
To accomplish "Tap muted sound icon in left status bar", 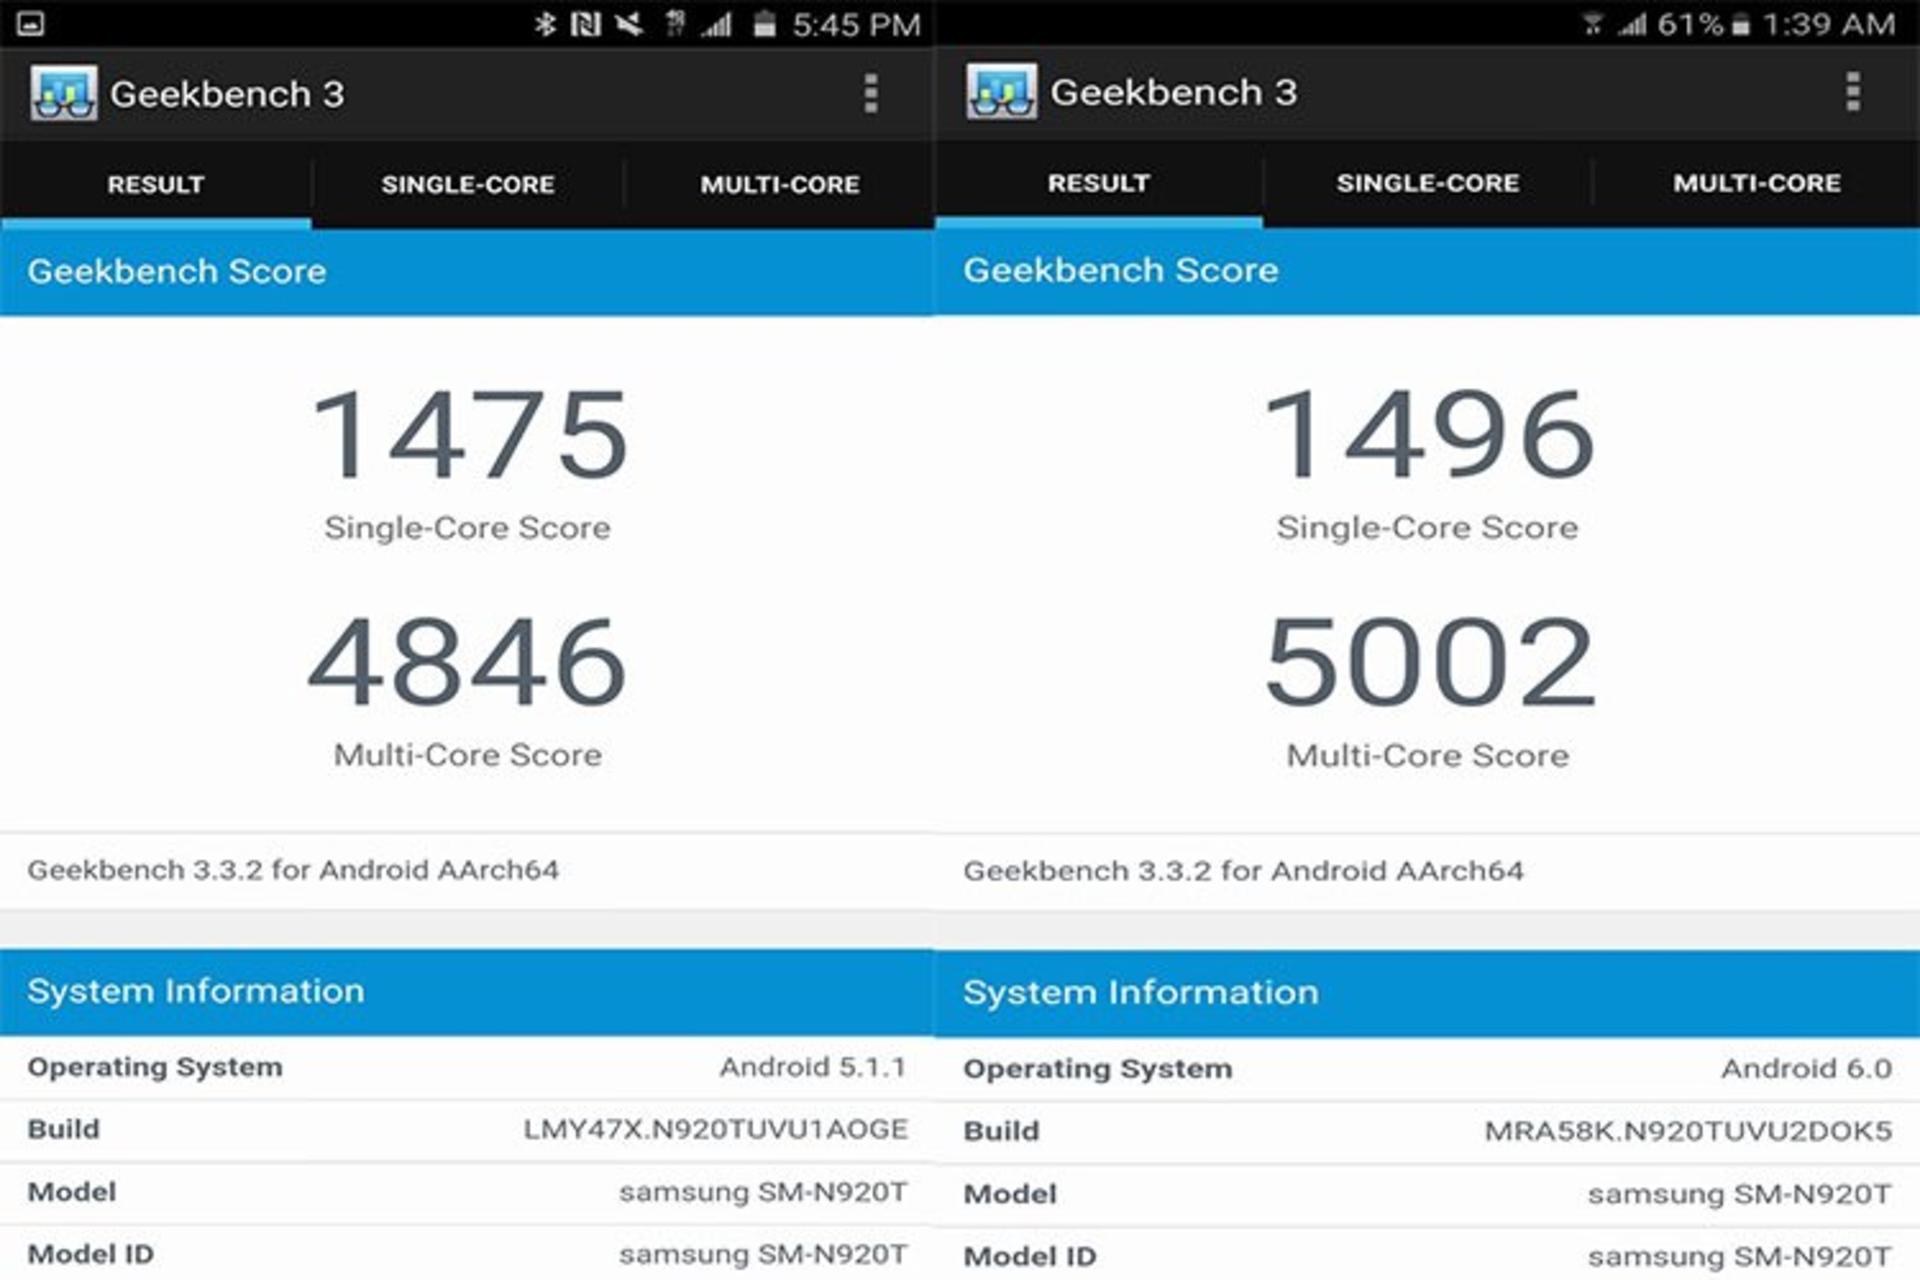I will (629, 24).
